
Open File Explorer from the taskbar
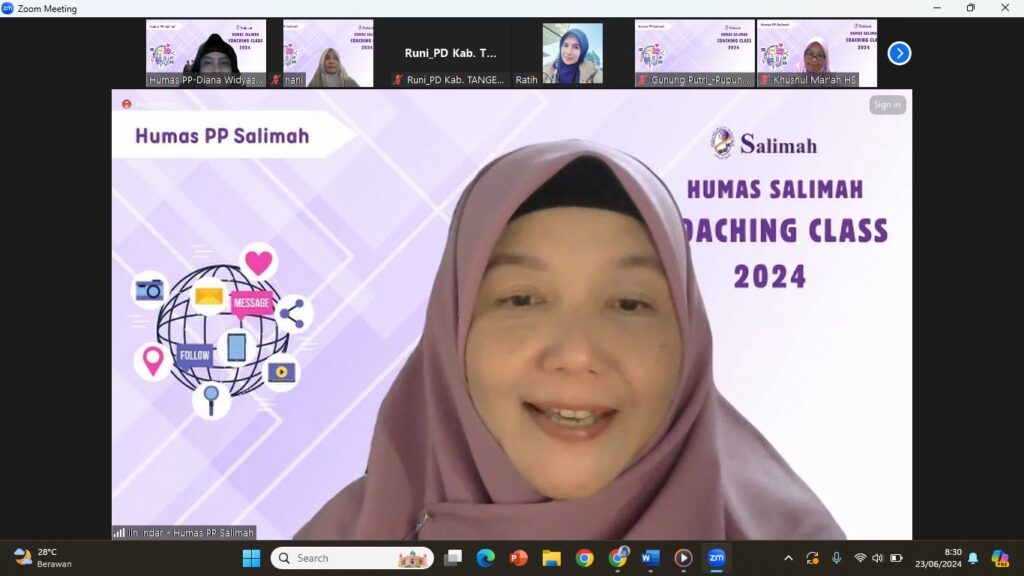pyautogui.click(x=551, y=558)
